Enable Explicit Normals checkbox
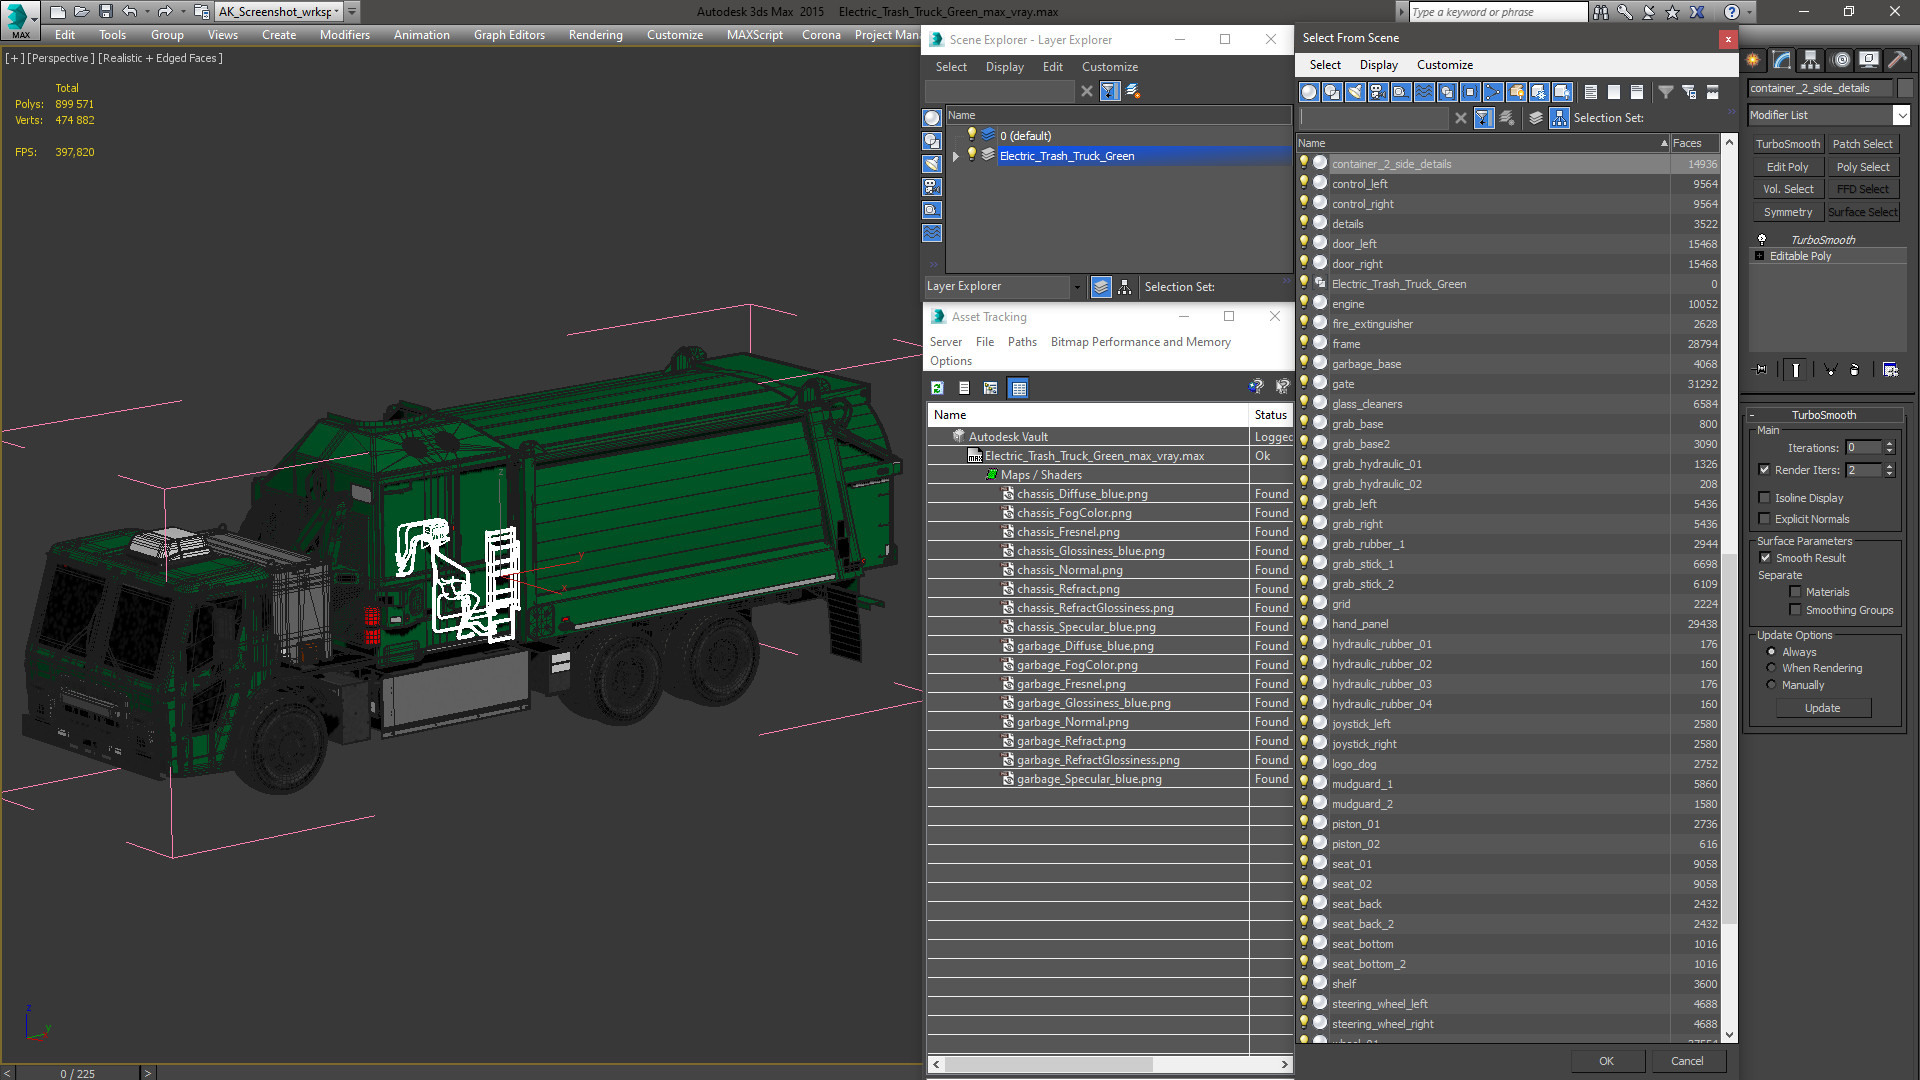Screen dimensions: 1920x1080 click(1764, 519)
